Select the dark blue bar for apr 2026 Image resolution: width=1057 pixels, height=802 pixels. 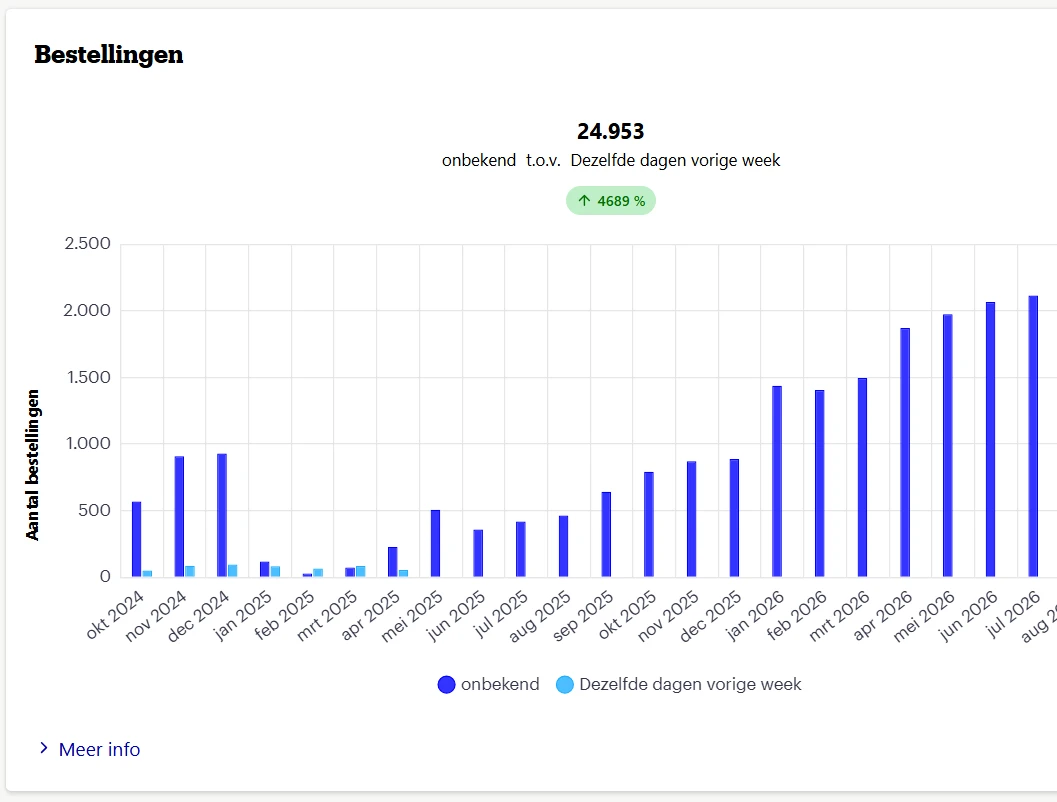905,452
